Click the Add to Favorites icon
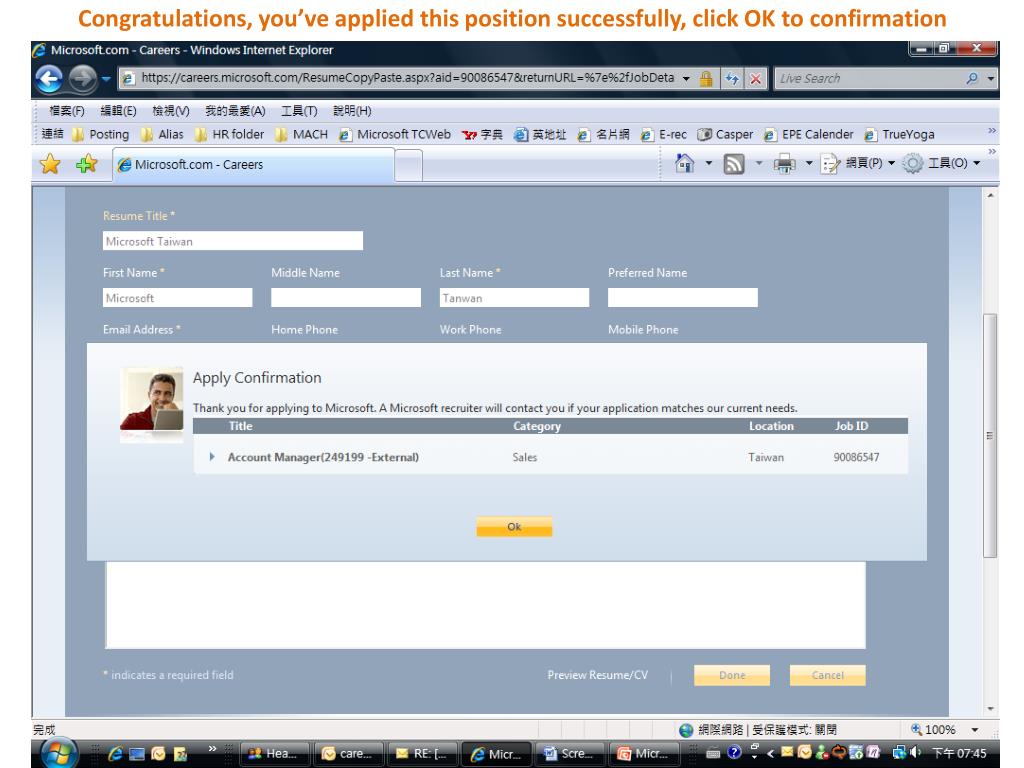This screenshot has height=768, width=1024. tap(86, 164)
